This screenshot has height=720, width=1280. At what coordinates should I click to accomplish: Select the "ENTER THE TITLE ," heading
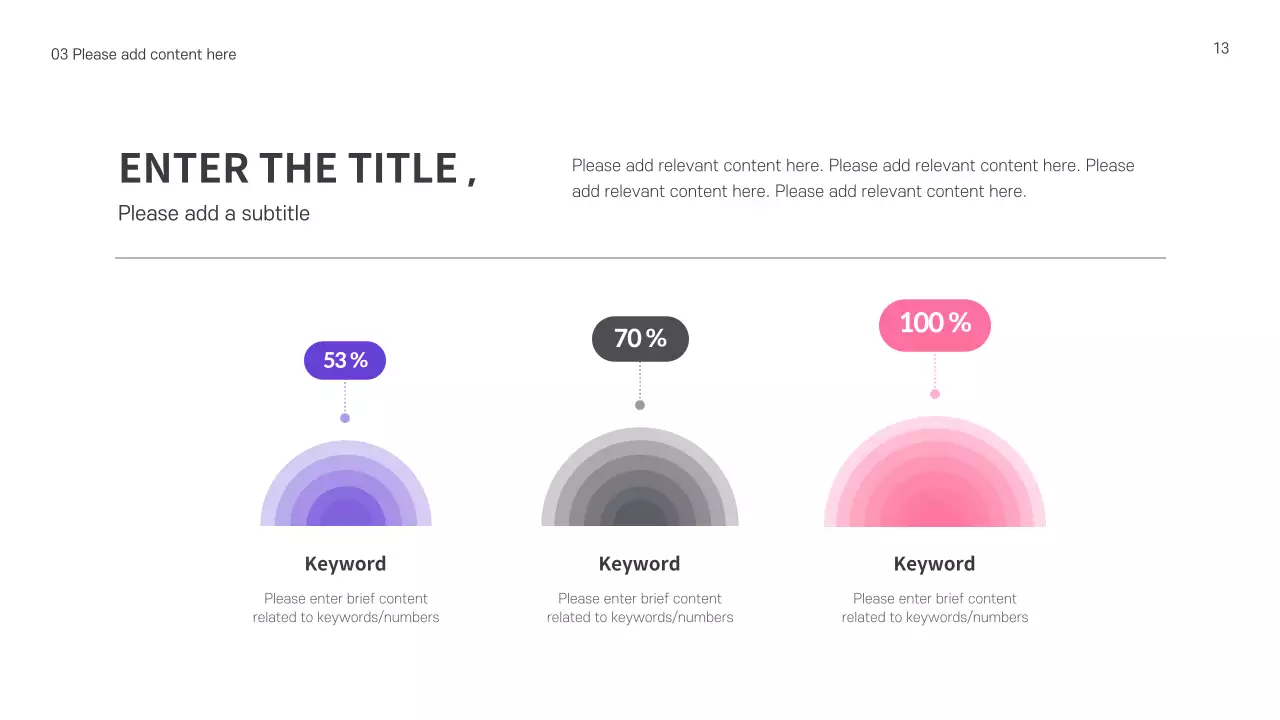click(298, 168)
